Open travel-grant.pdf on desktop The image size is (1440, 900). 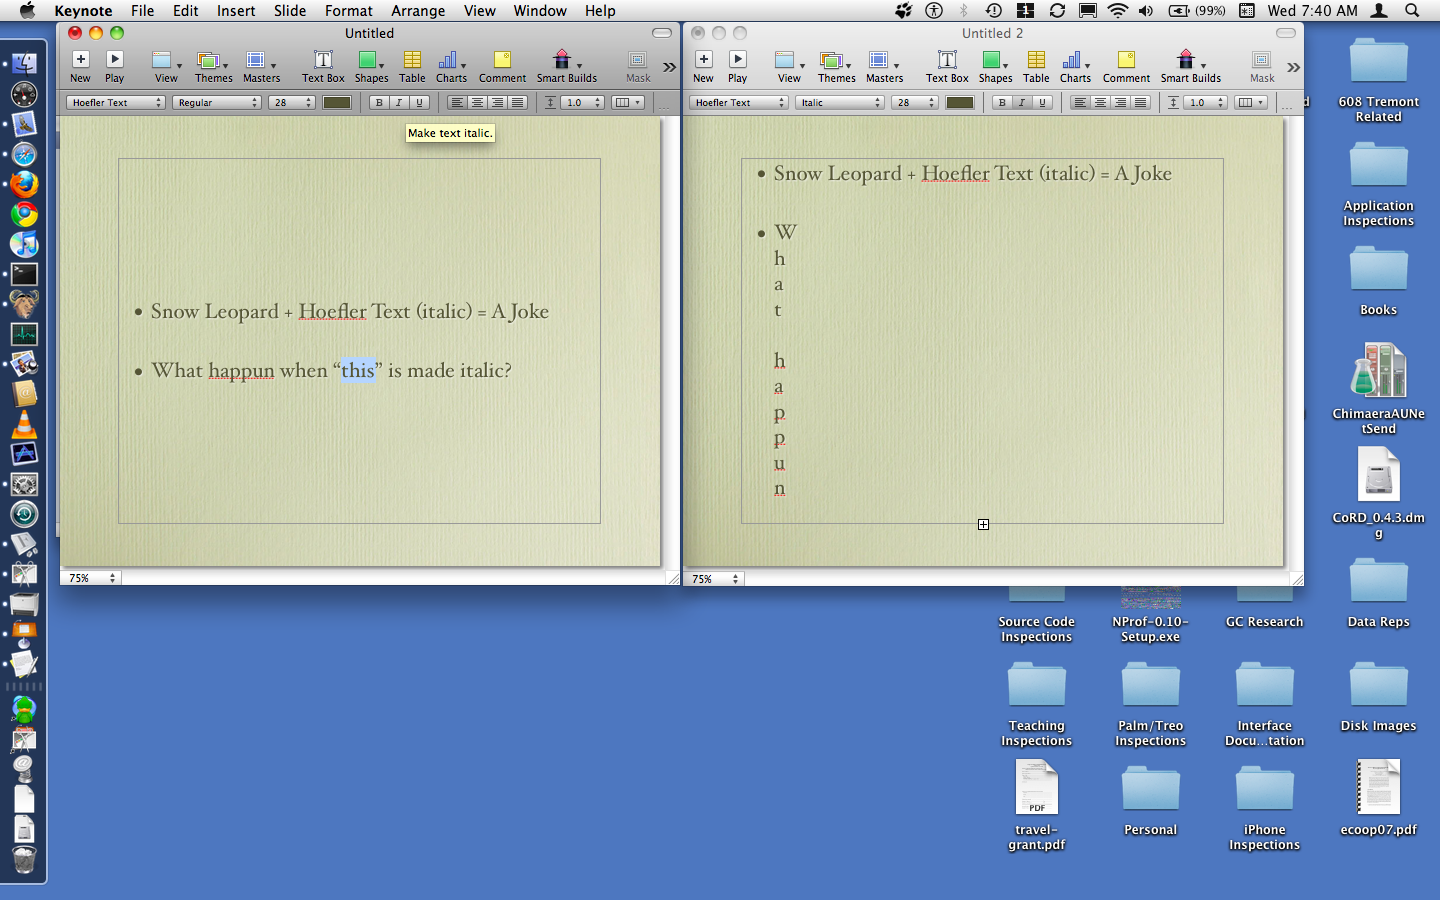pyautogui.click(x=1036, y=805)
